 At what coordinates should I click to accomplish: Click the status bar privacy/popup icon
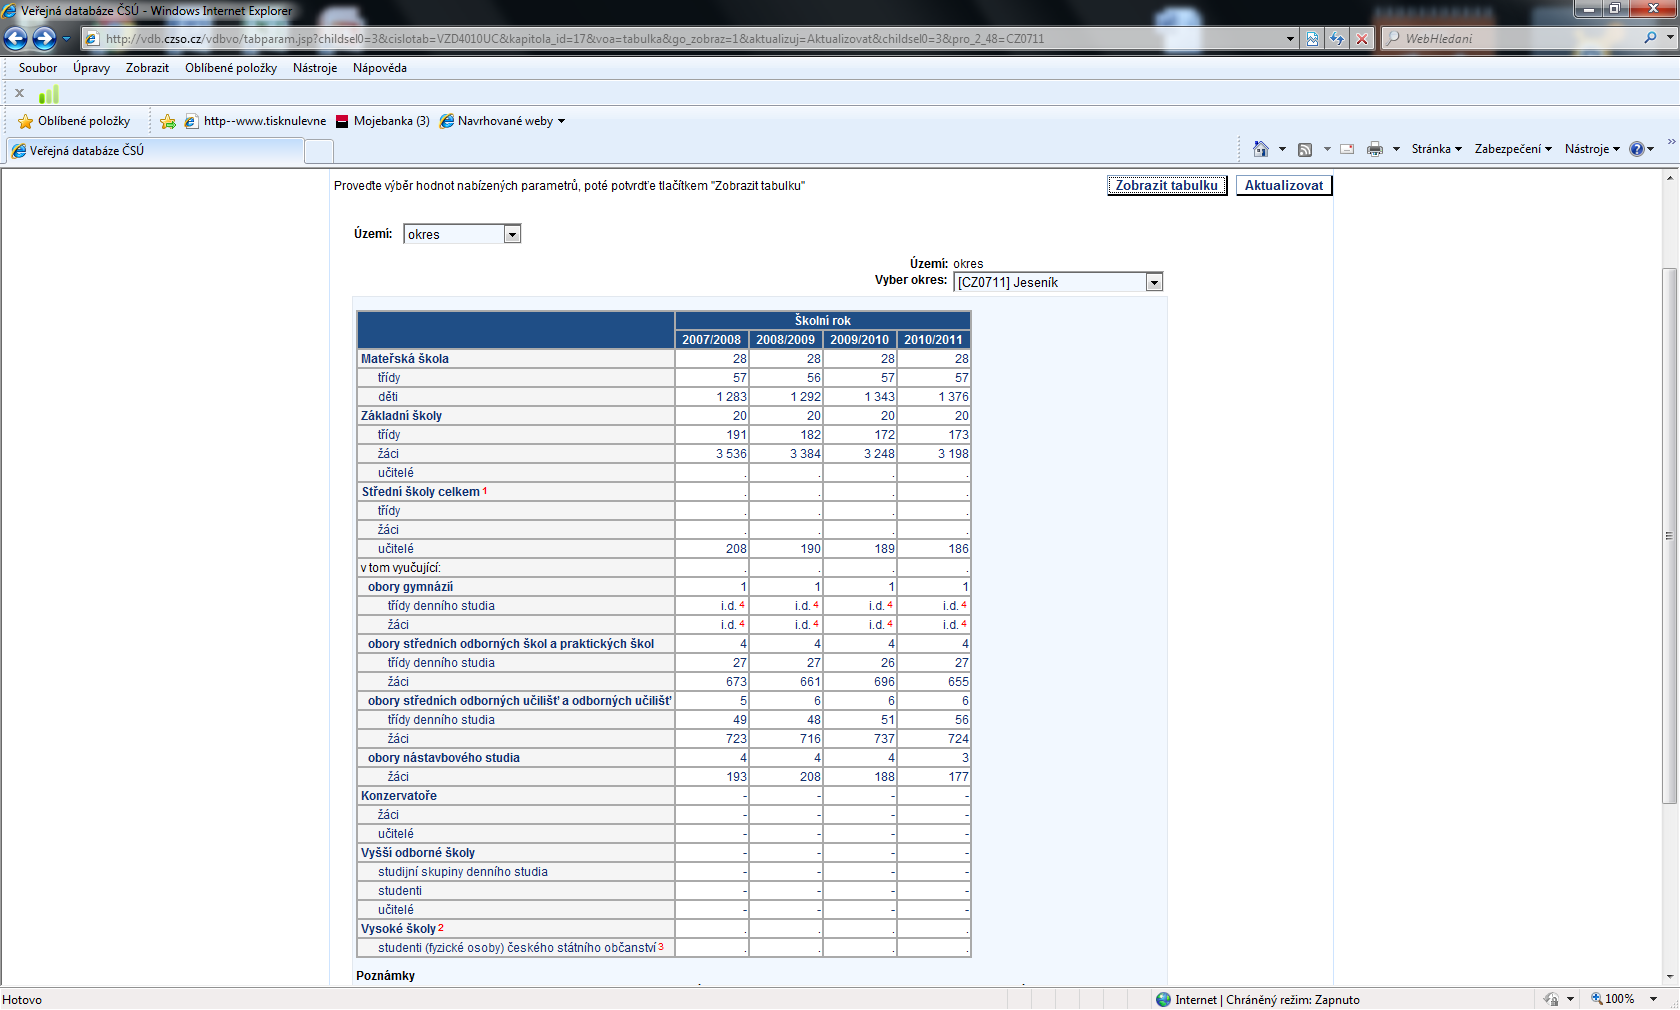pyautogui.click(x=1551, y=999)
